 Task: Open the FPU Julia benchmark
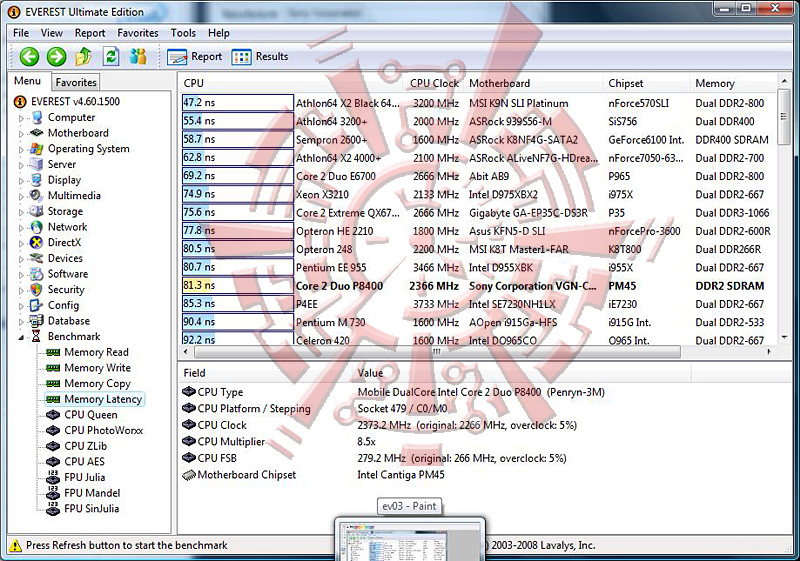coord(84,477)
